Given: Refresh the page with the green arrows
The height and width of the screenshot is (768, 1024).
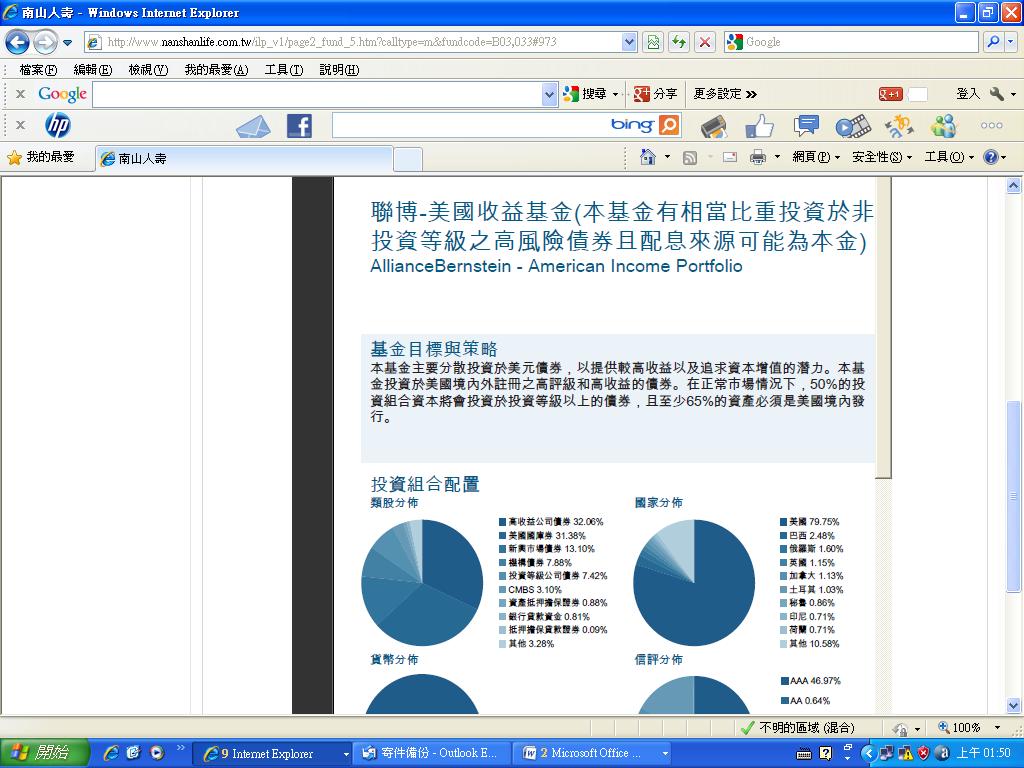Looking at the screenshot, I should (x=679, y=42).
